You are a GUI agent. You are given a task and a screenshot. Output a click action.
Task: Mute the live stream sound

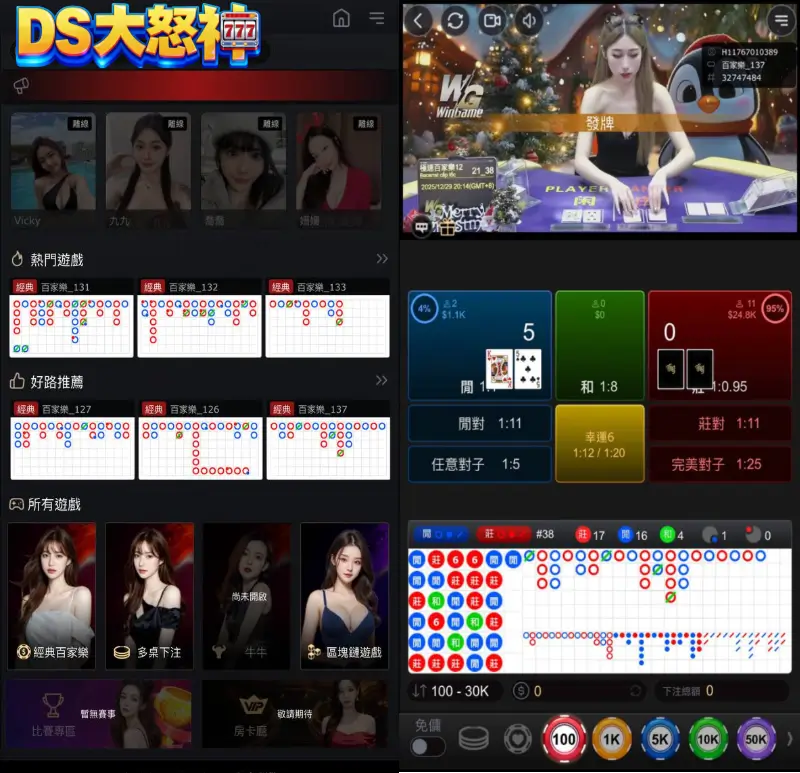pyautogui.click(x=529, y=20)
